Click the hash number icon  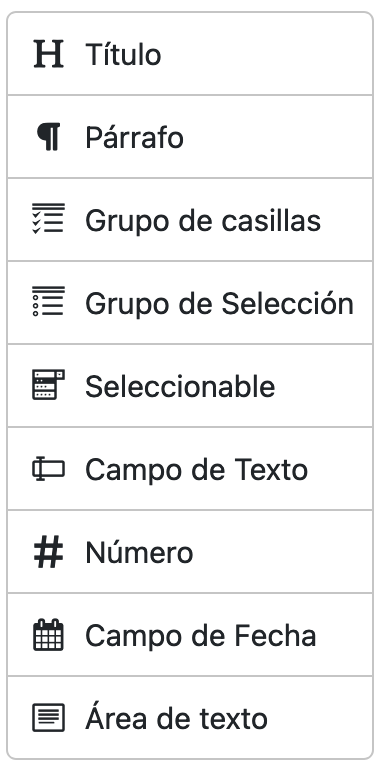pyautogui.click(x=48, y=552)
